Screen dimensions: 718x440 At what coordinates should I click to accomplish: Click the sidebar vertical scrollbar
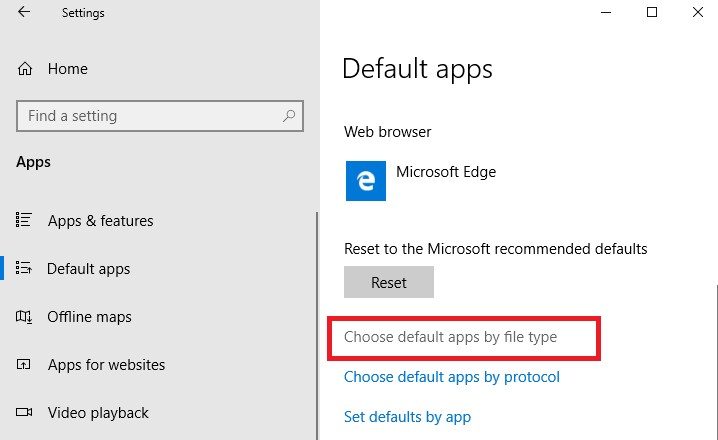pyautogui.click(x=317, y=325)
